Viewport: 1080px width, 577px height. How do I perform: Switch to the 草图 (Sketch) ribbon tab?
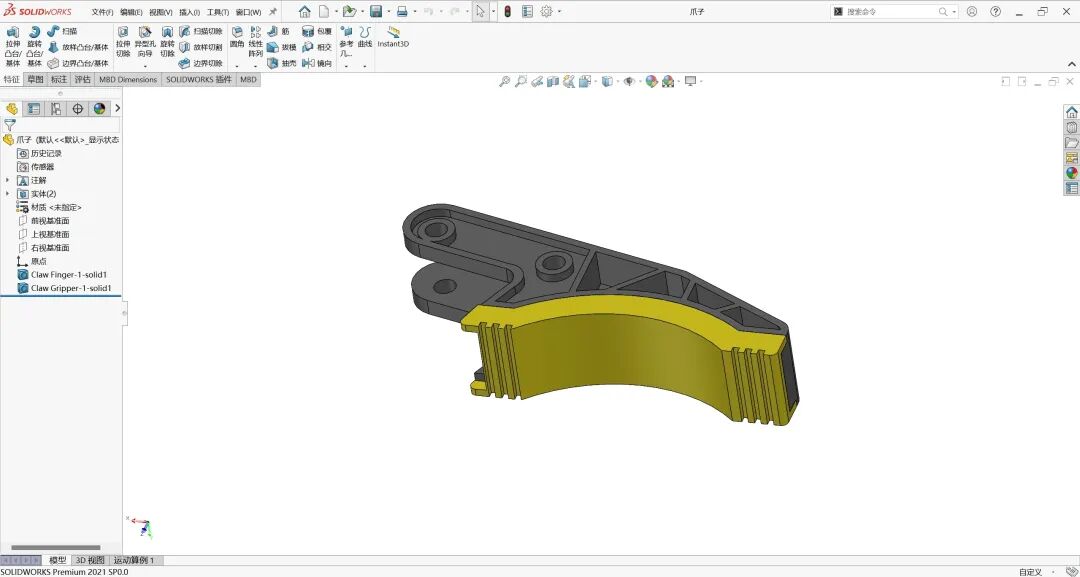click(x=35, y=79)
